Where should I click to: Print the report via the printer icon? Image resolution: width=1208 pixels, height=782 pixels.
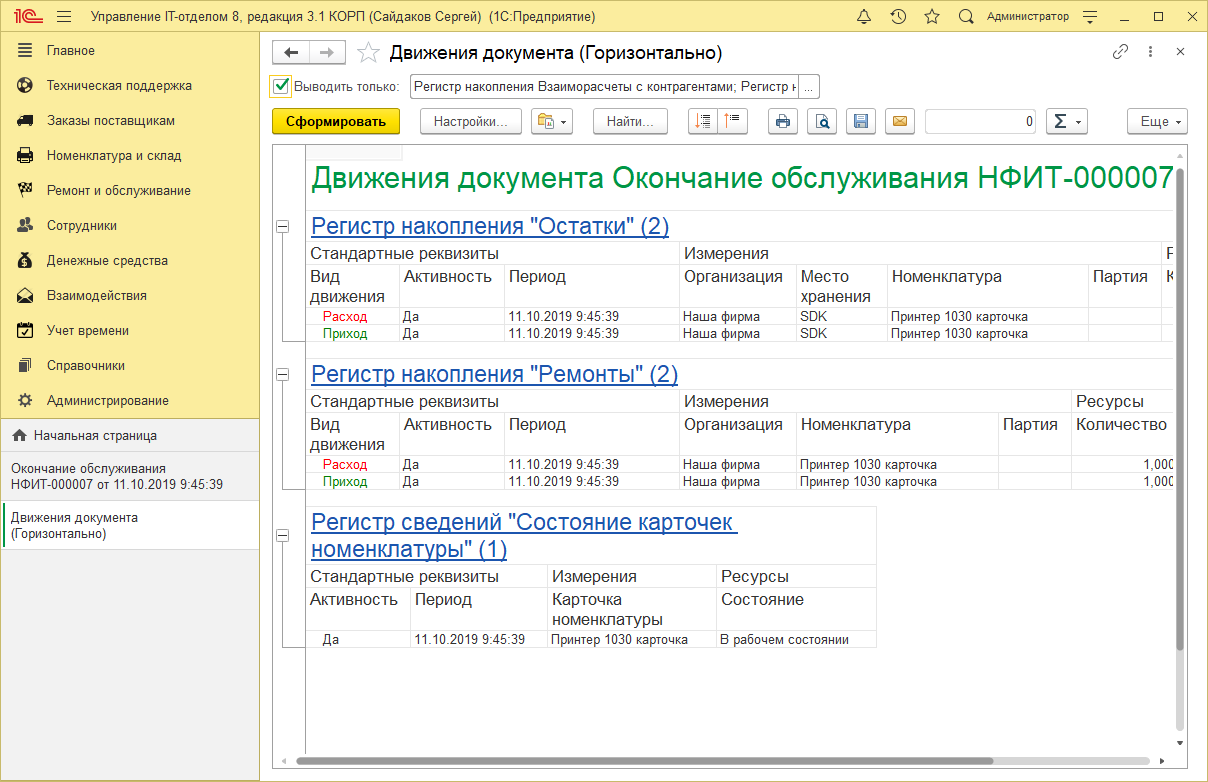tap(783, 121)
